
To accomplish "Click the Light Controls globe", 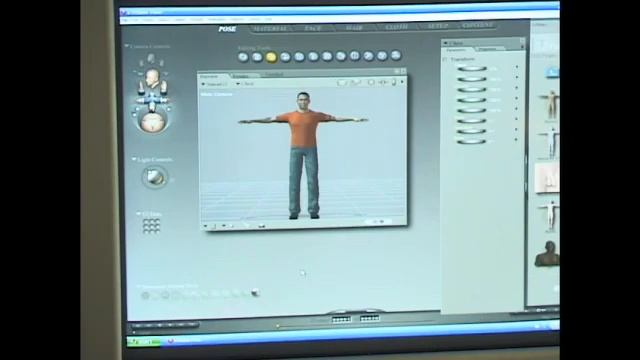I will (155, 178).
